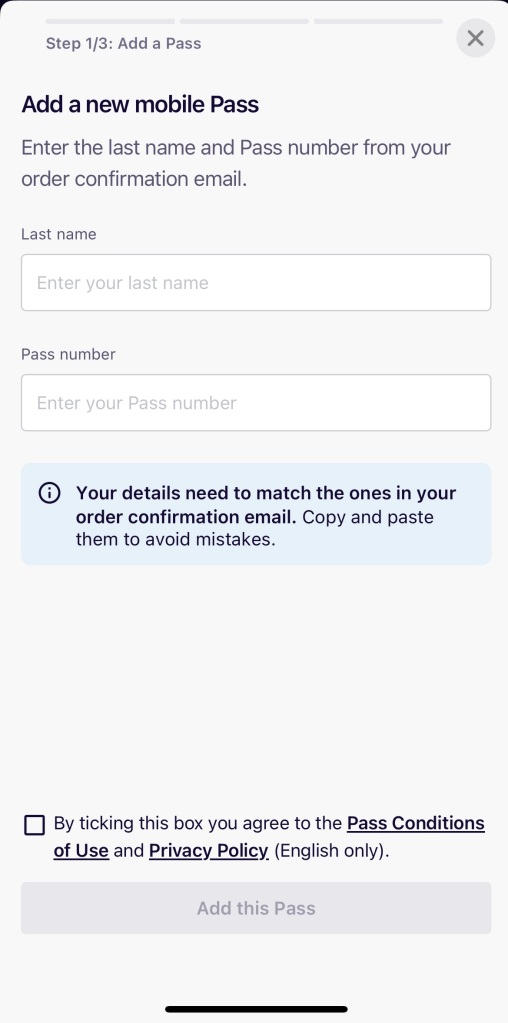Tap the bold order confirmation email notice text

(266, 505)
